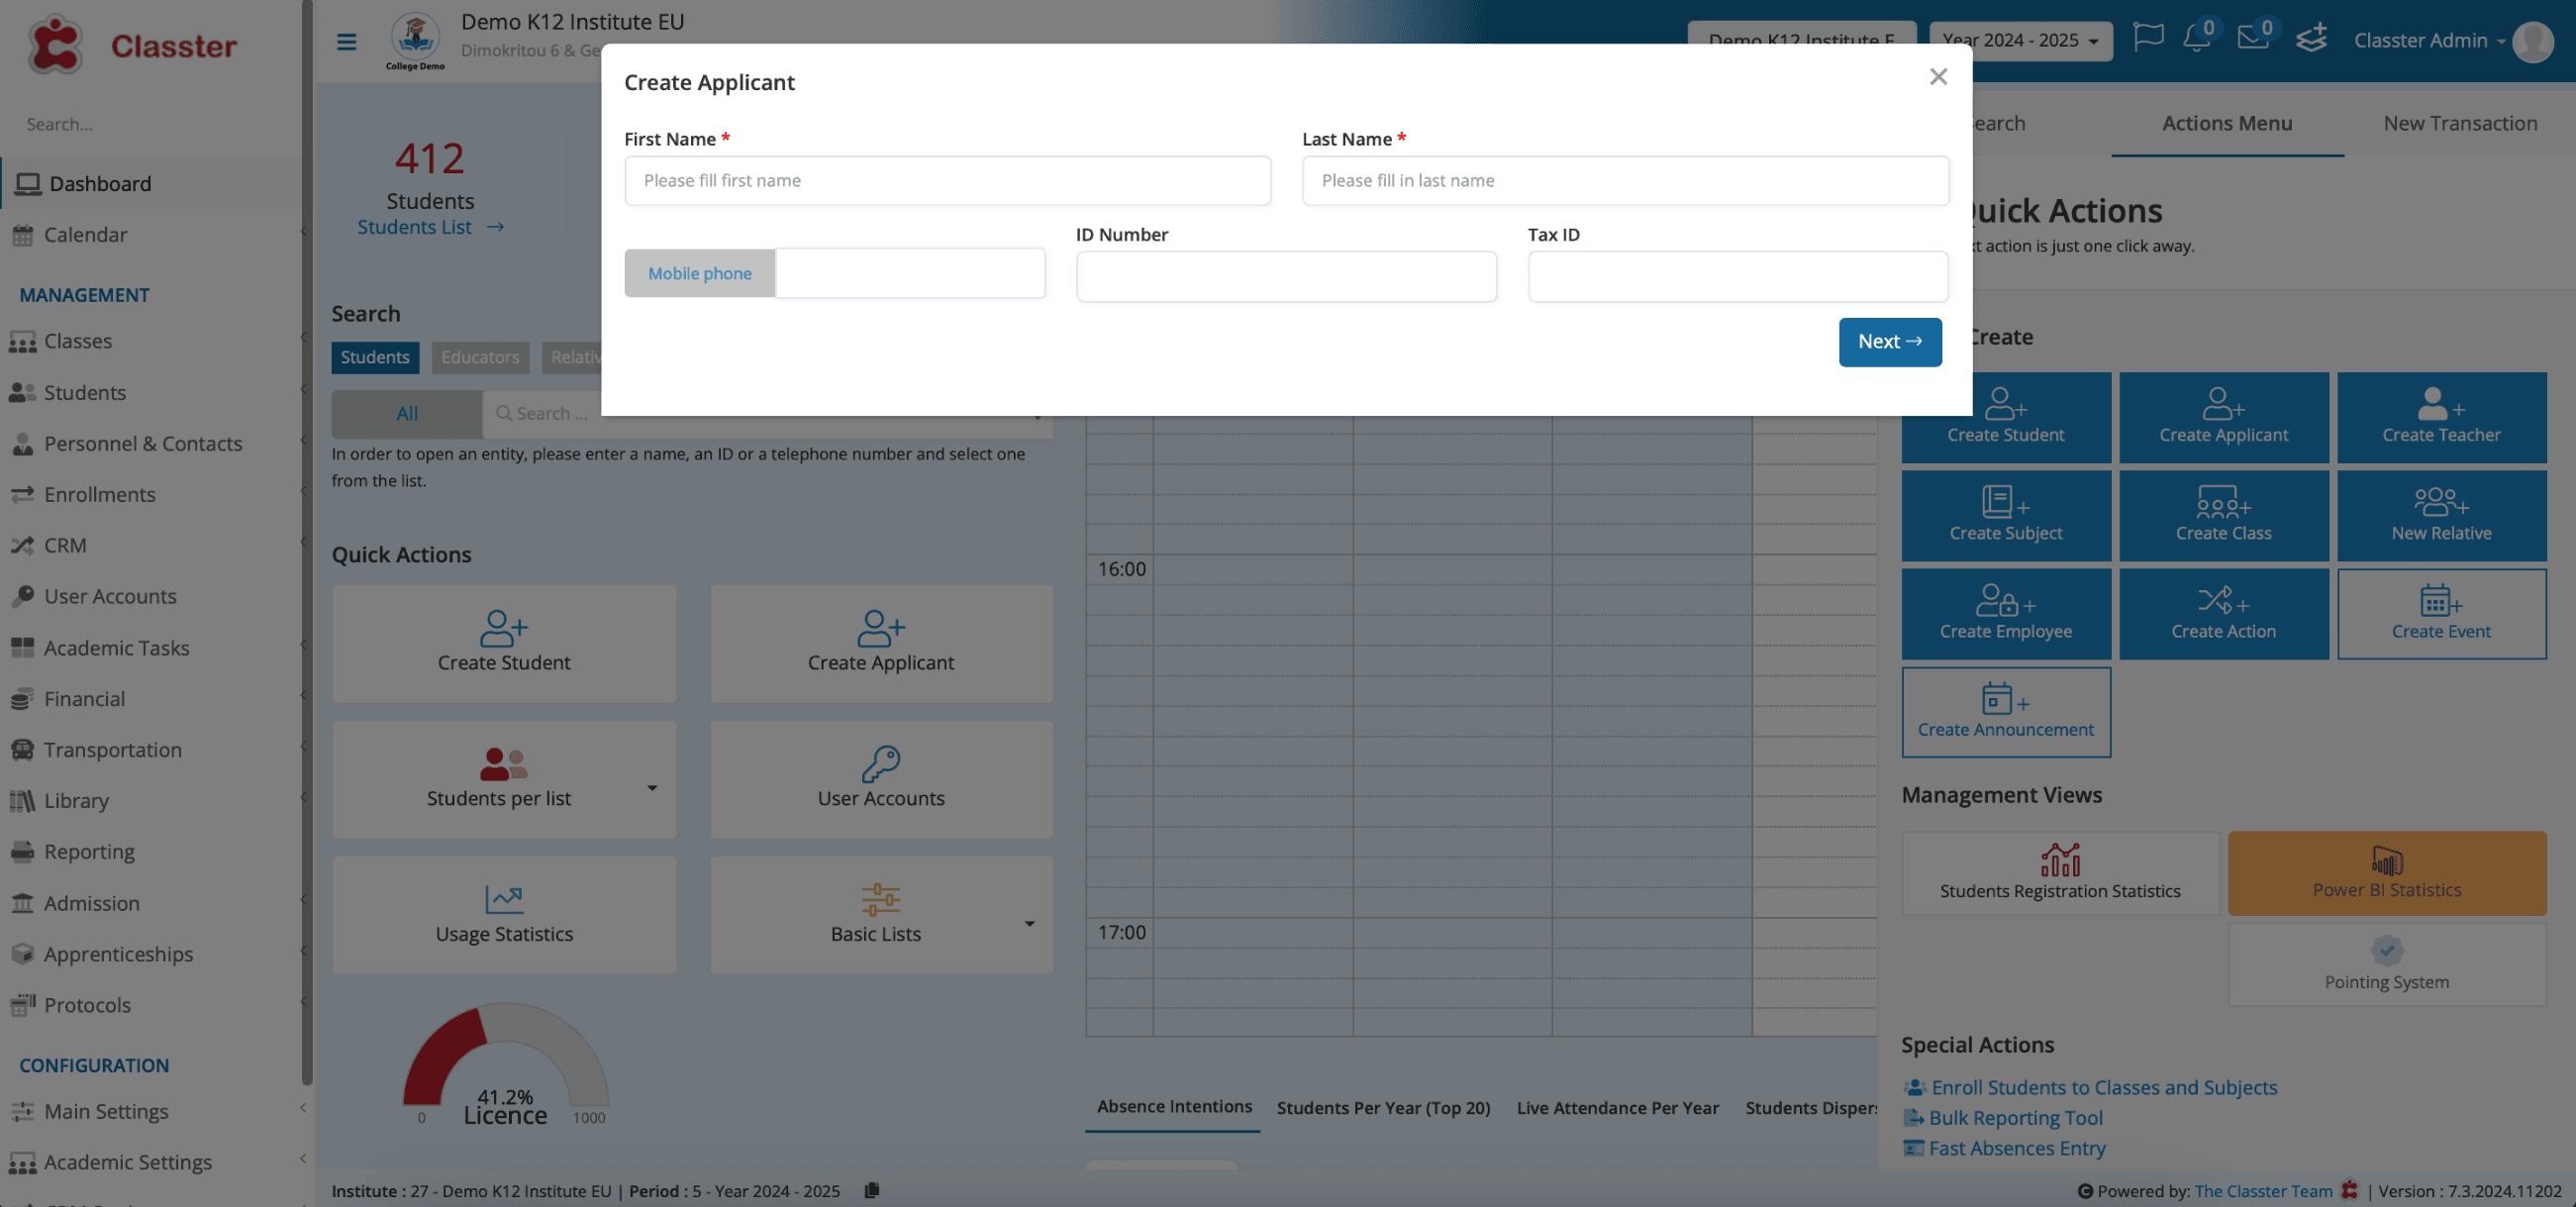2576x1207 pixels.
Task: Select Live Attendance Per Year tab
Action: (1617, 1107)
